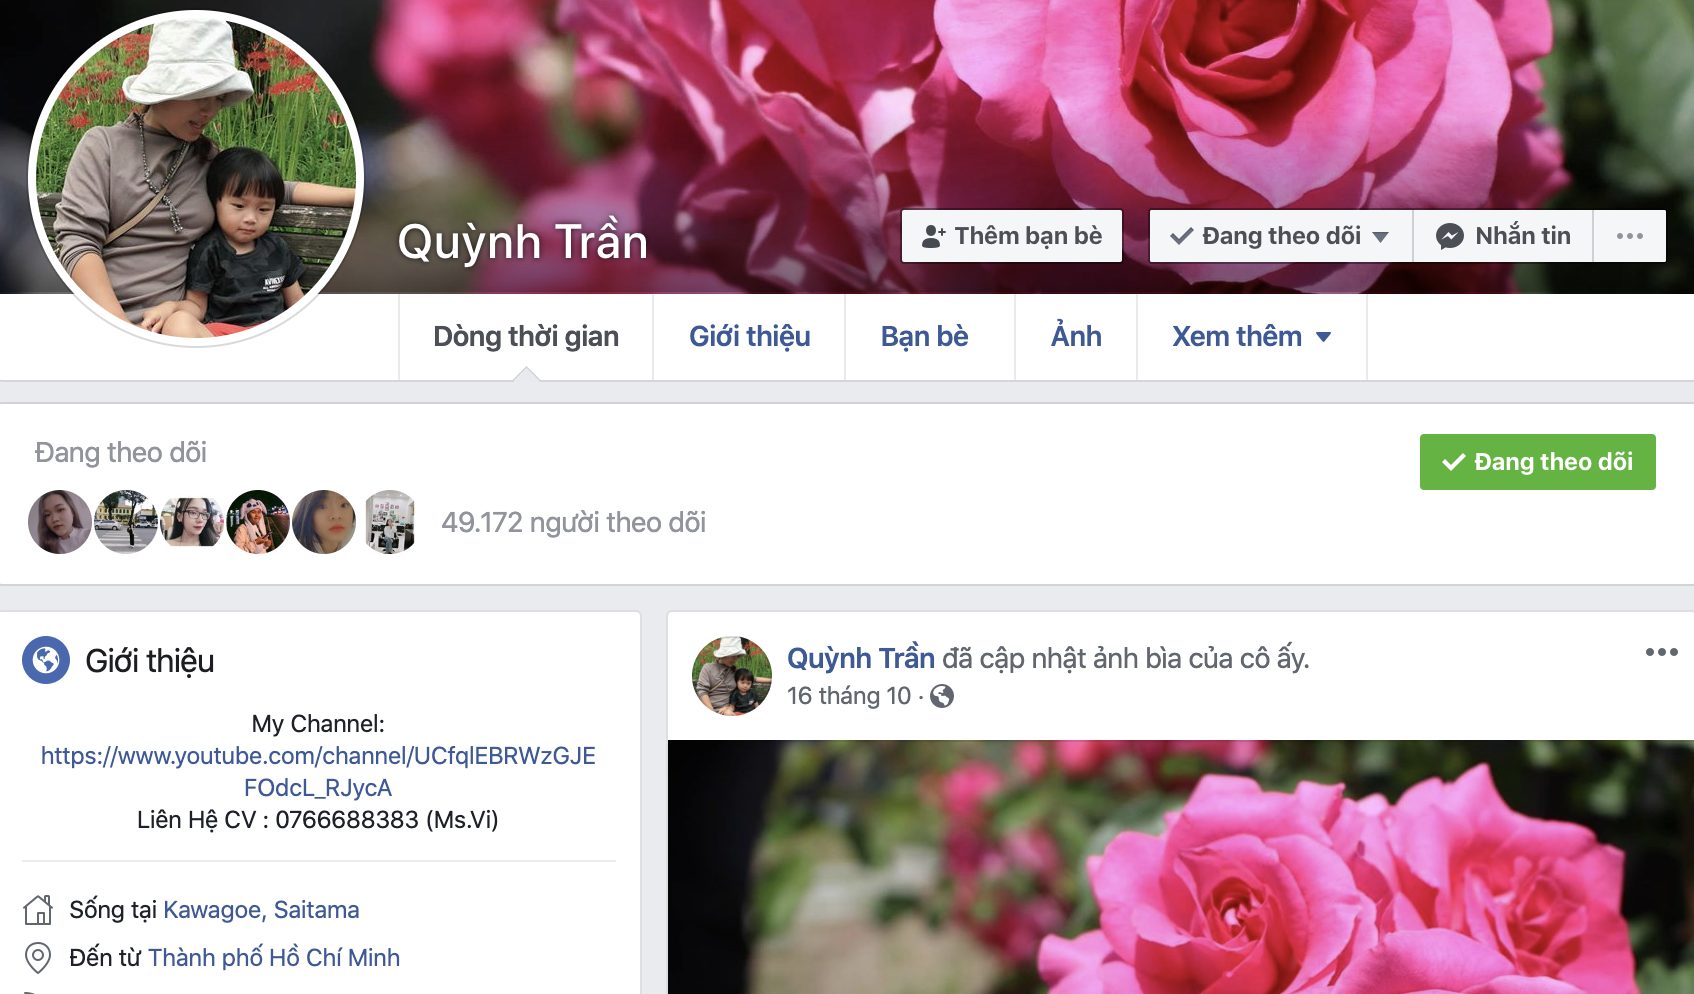Click the Quỳnh Trần name in post header

click(x=860, y=659)
